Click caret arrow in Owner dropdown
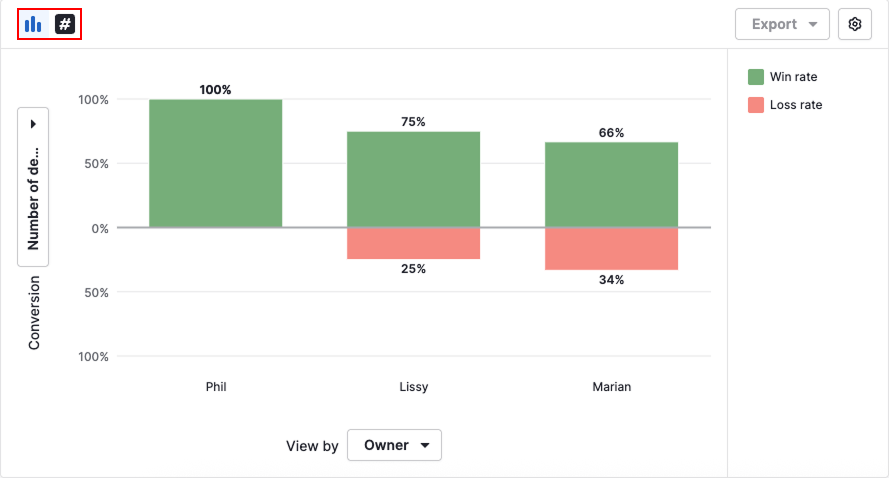This screenshot has width=889, height=478. click(425, 446)
